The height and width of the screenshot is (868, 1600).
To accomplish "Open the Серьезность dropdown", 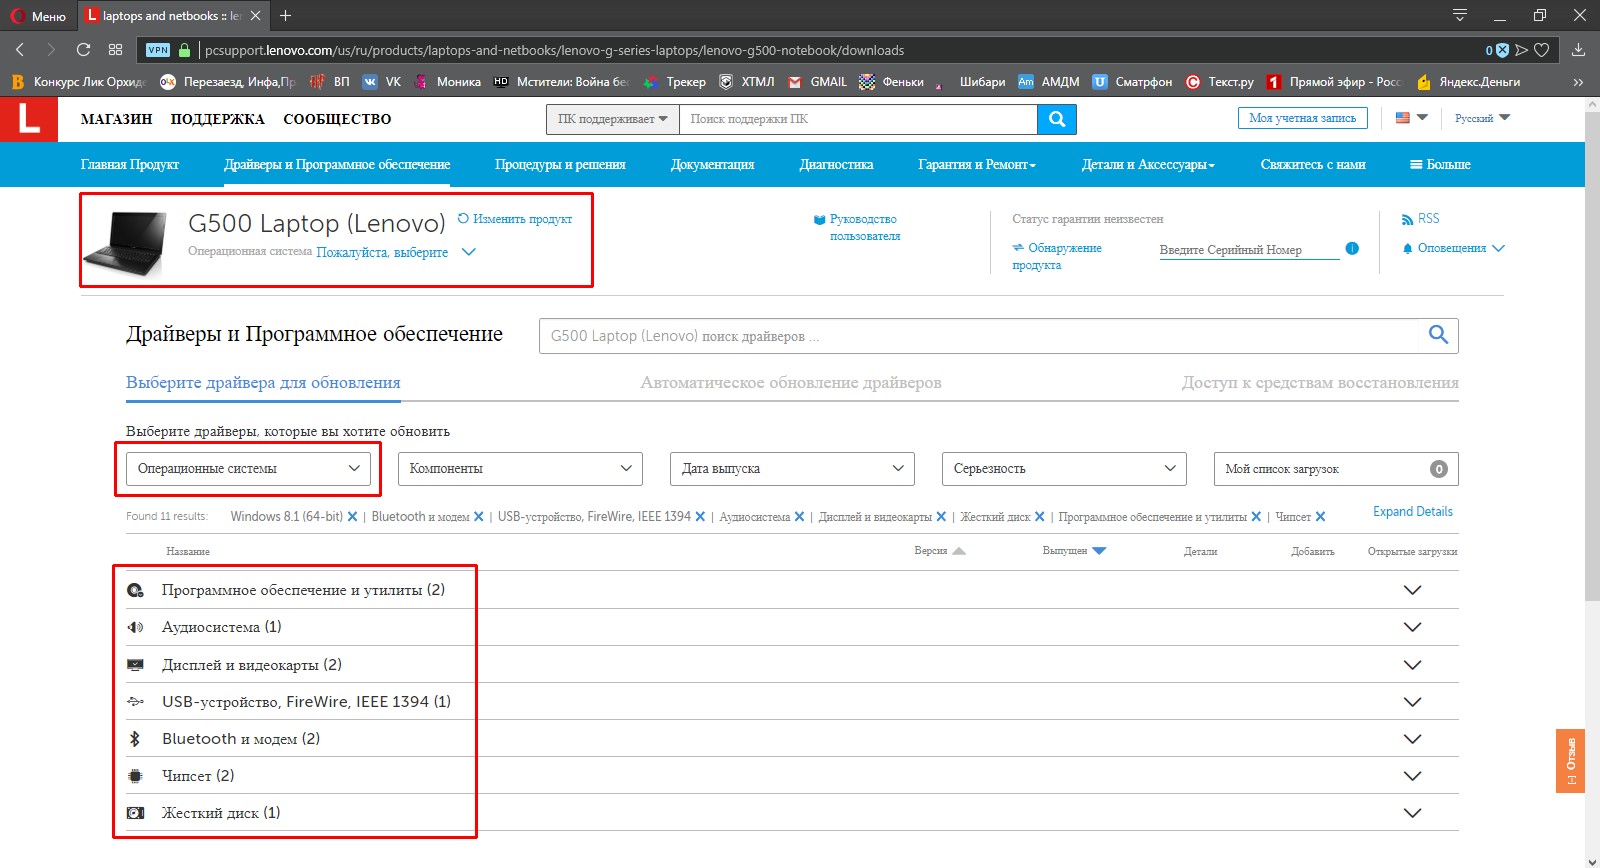I will click(1064, 468).
